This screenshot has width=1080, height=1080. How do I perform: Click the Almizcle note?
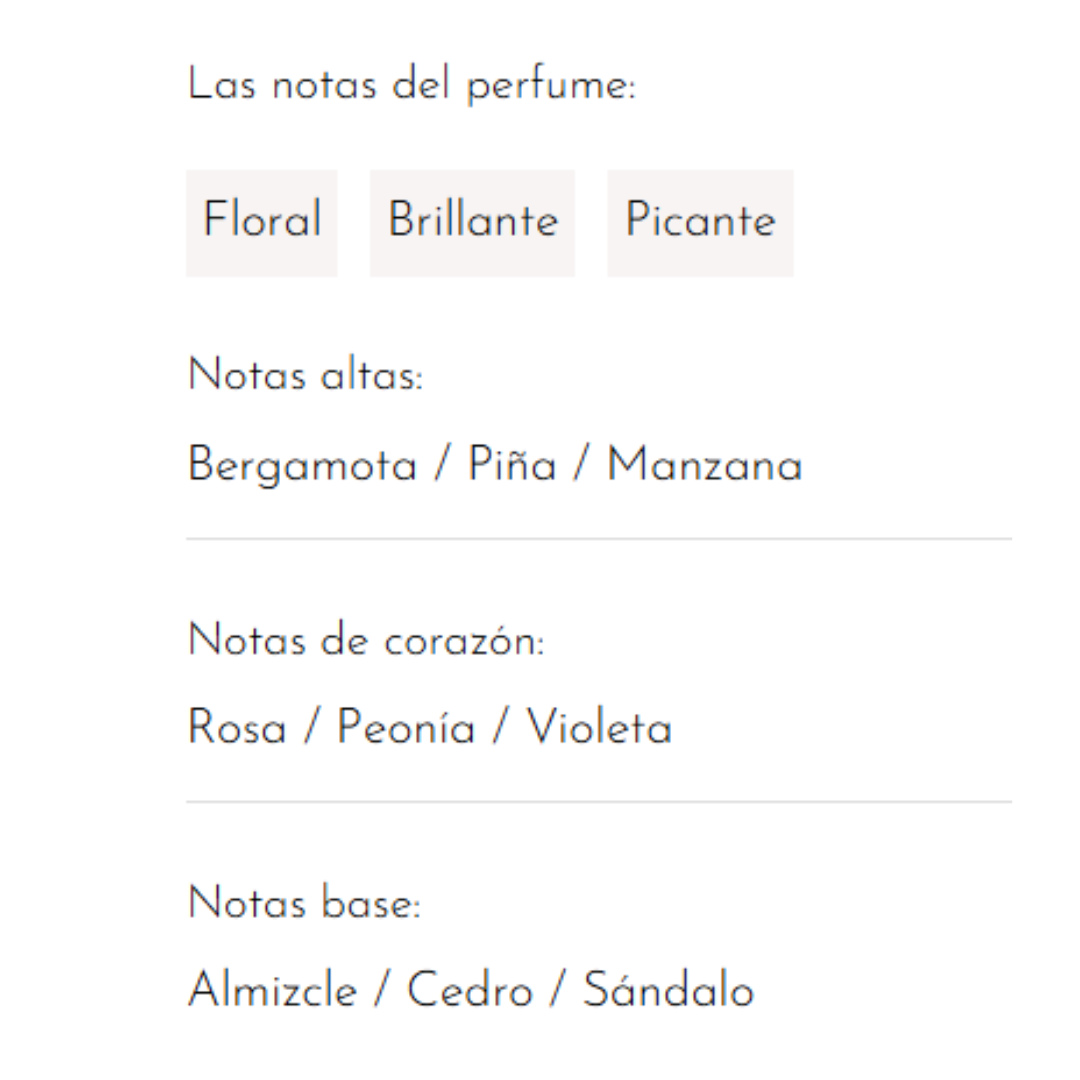point(272,992)
